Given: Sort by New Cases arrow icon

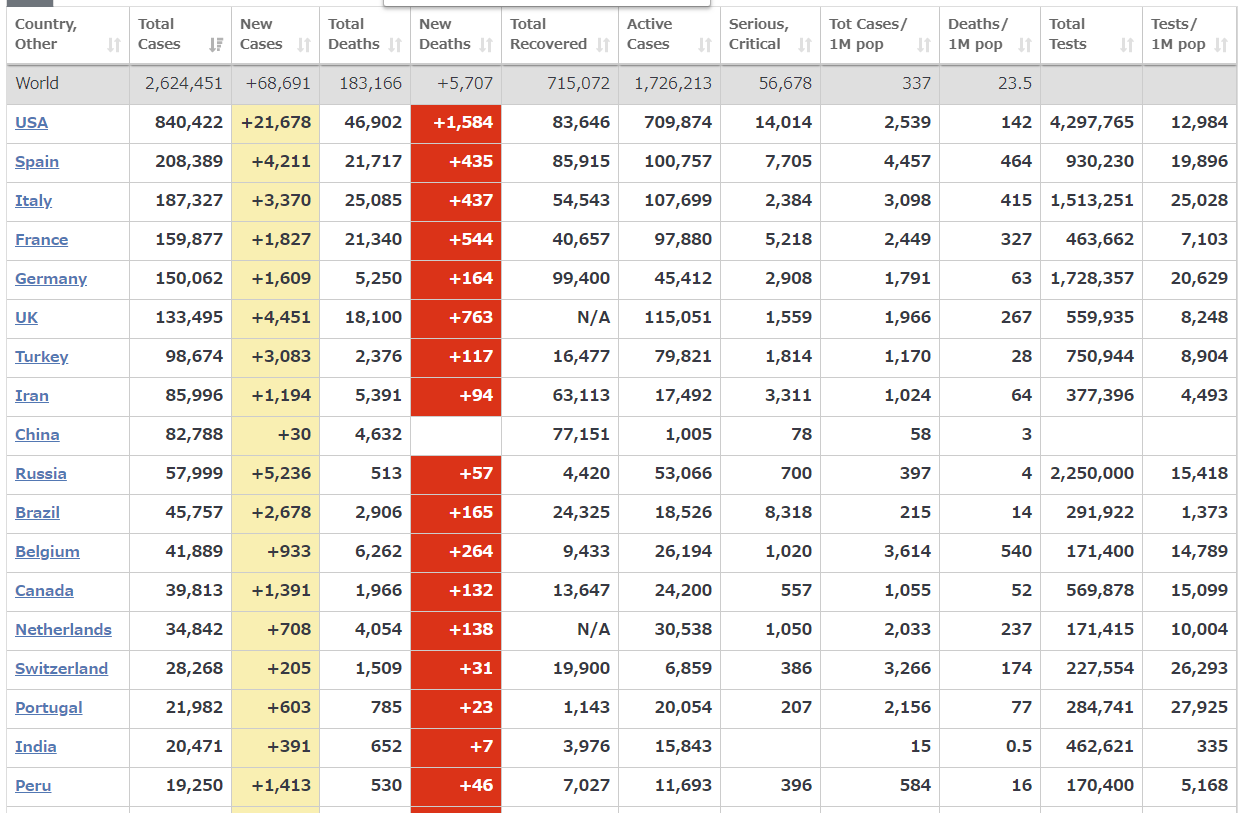Looking at the screenshot, I should [304, 45].
